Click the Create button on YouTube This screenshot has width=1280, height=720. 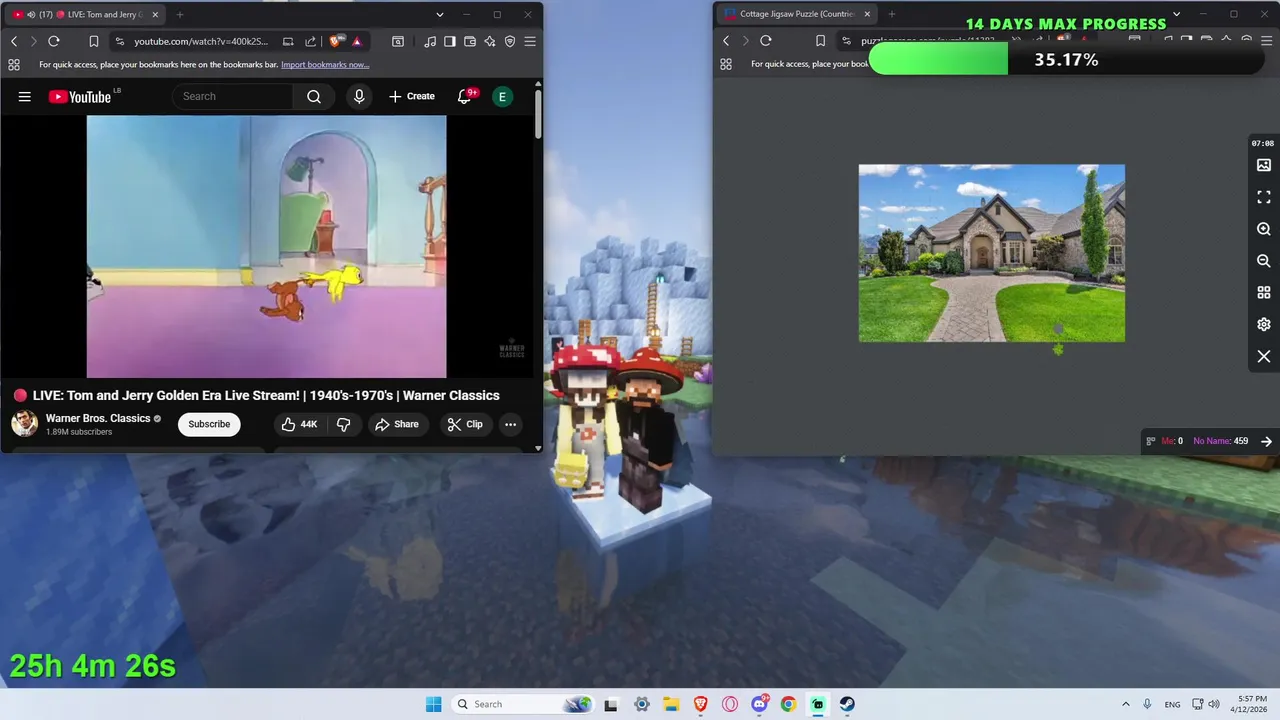tap(412, 97)
